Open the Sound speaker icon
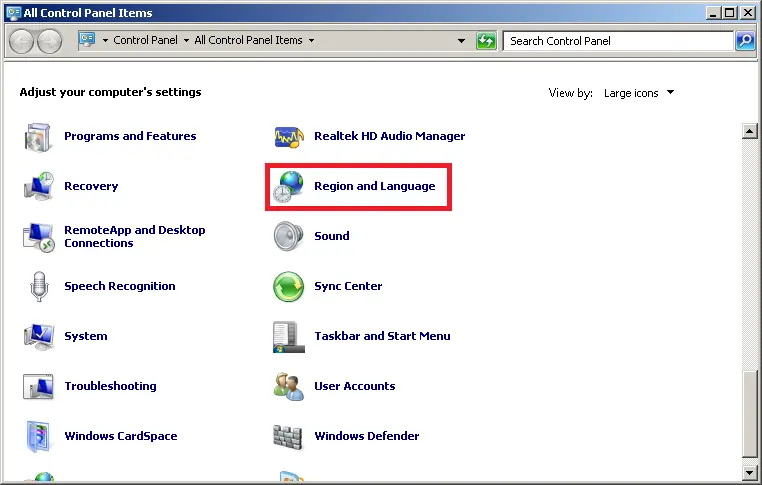This screenshot has height=485, width=762. [x=288, y=237]
